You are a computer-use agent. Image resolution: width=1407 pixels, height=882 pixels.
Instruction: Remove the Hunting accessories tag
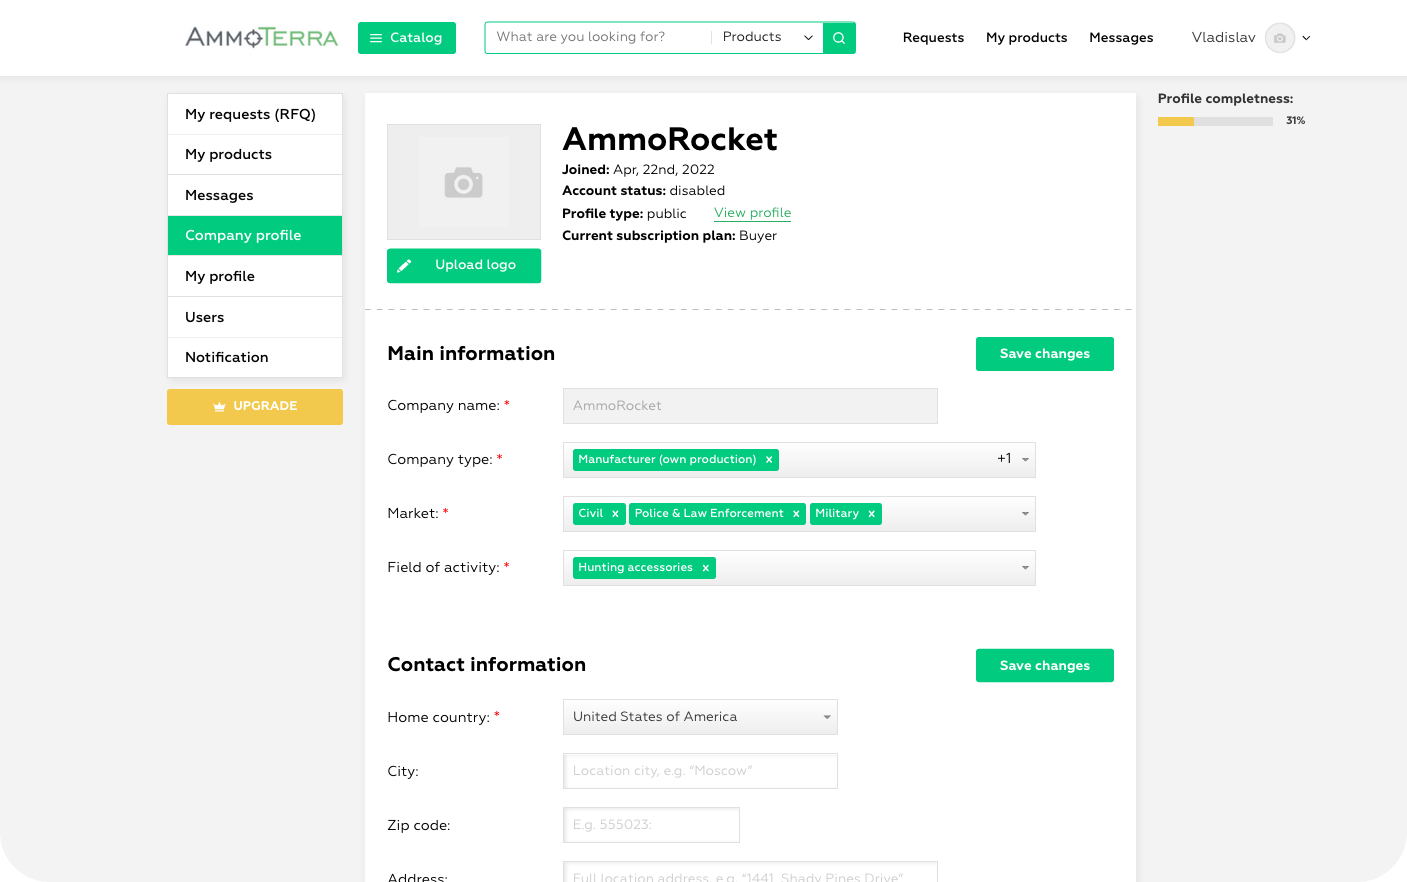[x=705, y=568]
